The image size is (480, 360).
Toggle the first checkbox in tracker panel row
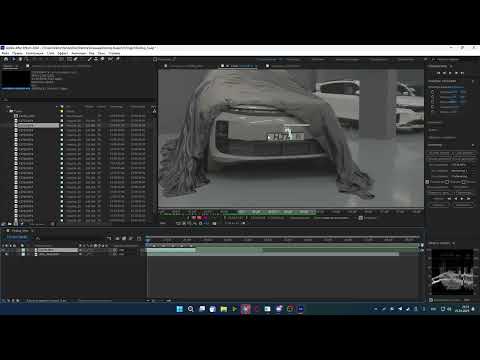point(427,182)
